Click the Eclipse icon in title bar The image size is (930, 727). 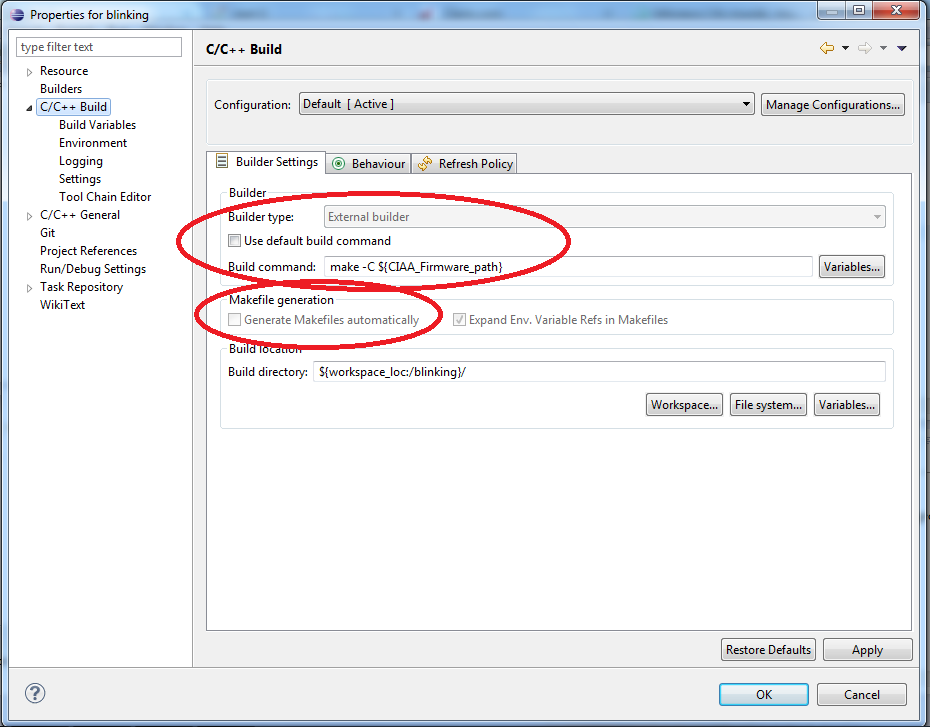[17, 14]
